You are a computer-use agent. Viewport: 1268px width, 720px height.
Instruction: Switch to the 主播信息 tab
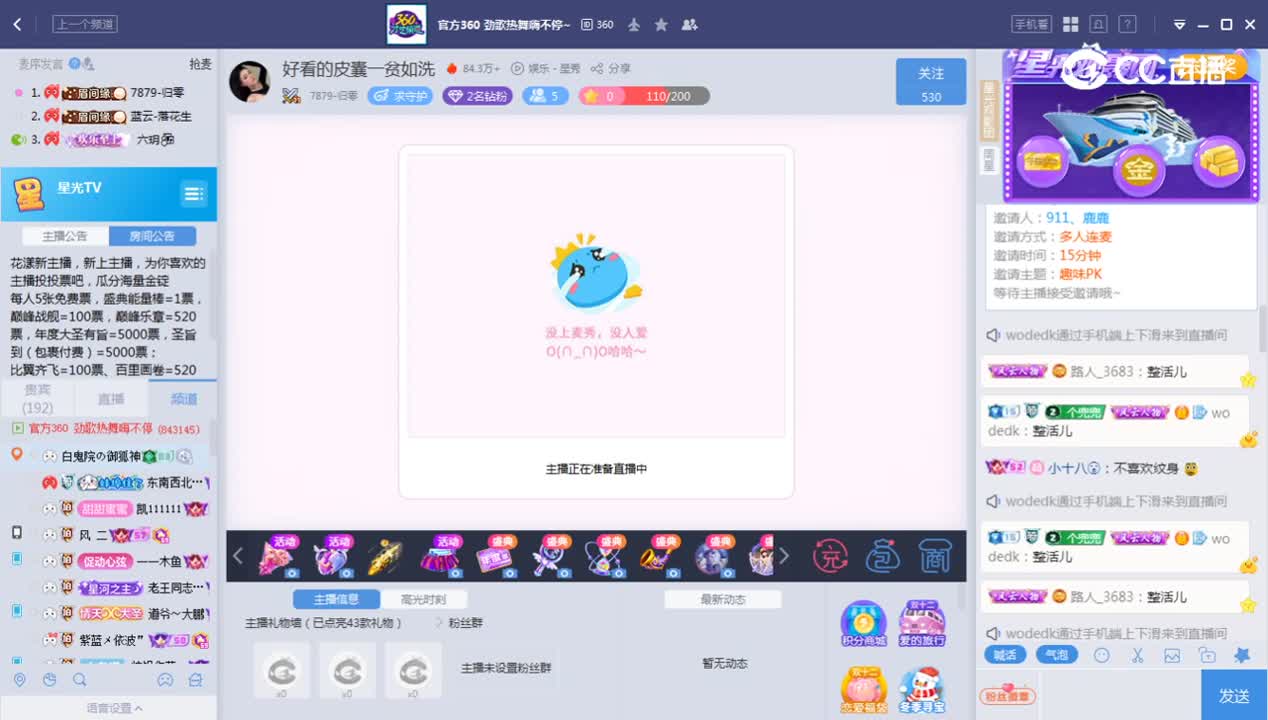(x=336, y=599)
